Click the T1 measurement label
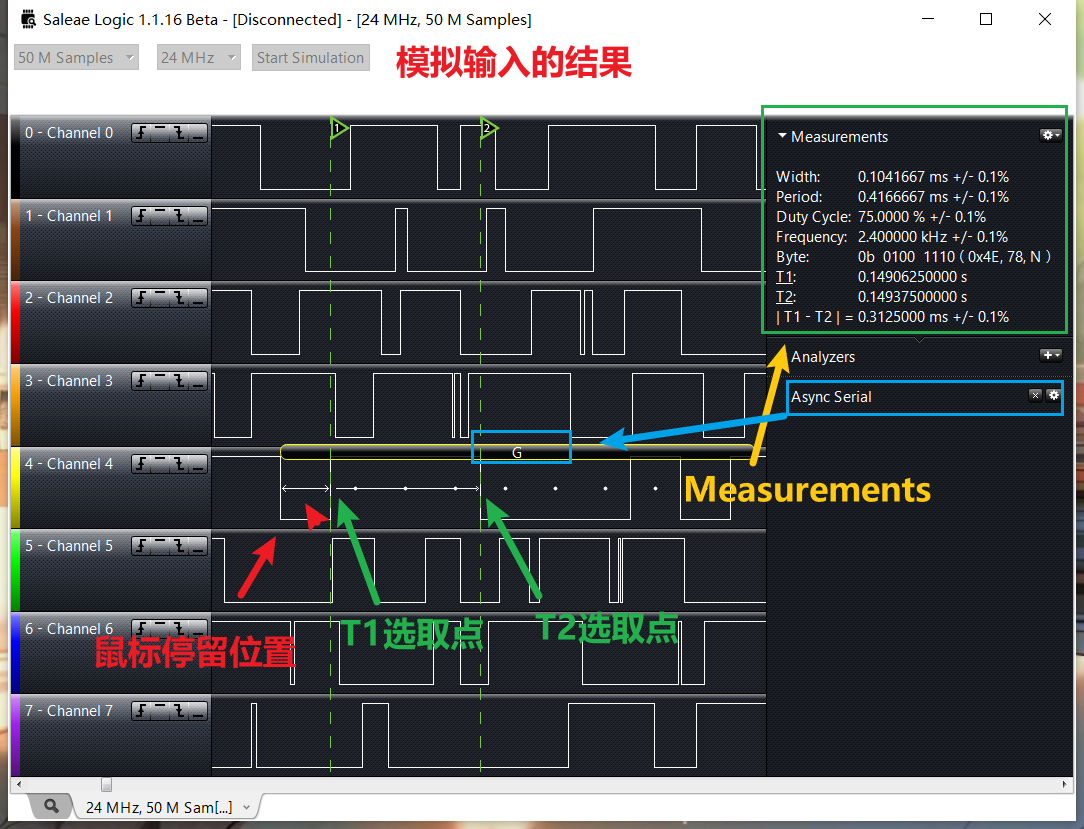 (x=786, y=277)
